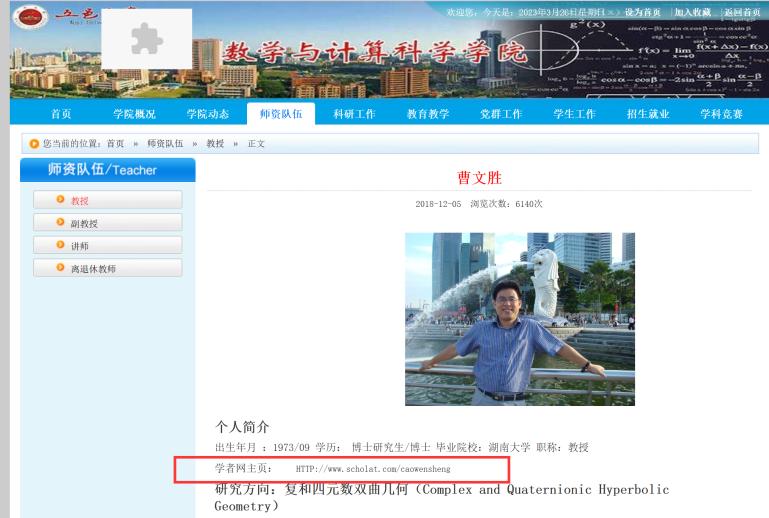This screenshot has height=518, width=769.
Task: Select the 科研工作 navigation tab
Action: pyautogui.click(x=354, y=114)
